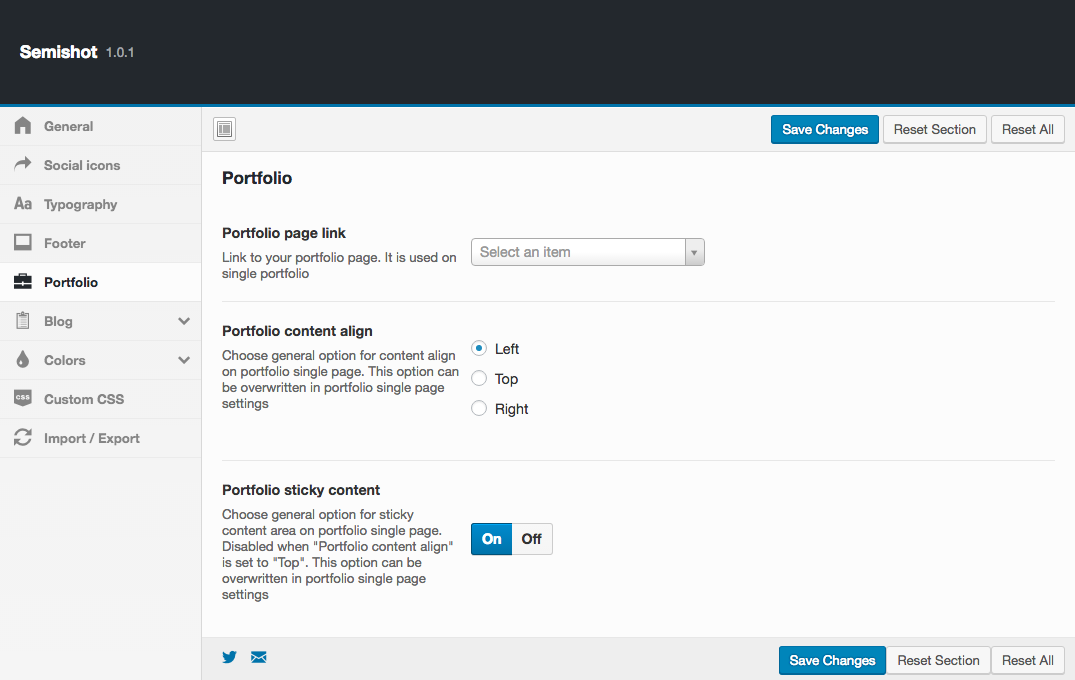Image resolution: width=1075 pixels, height=680 pixels.
Task: Click the top Save Changes button
Action: 825,129
